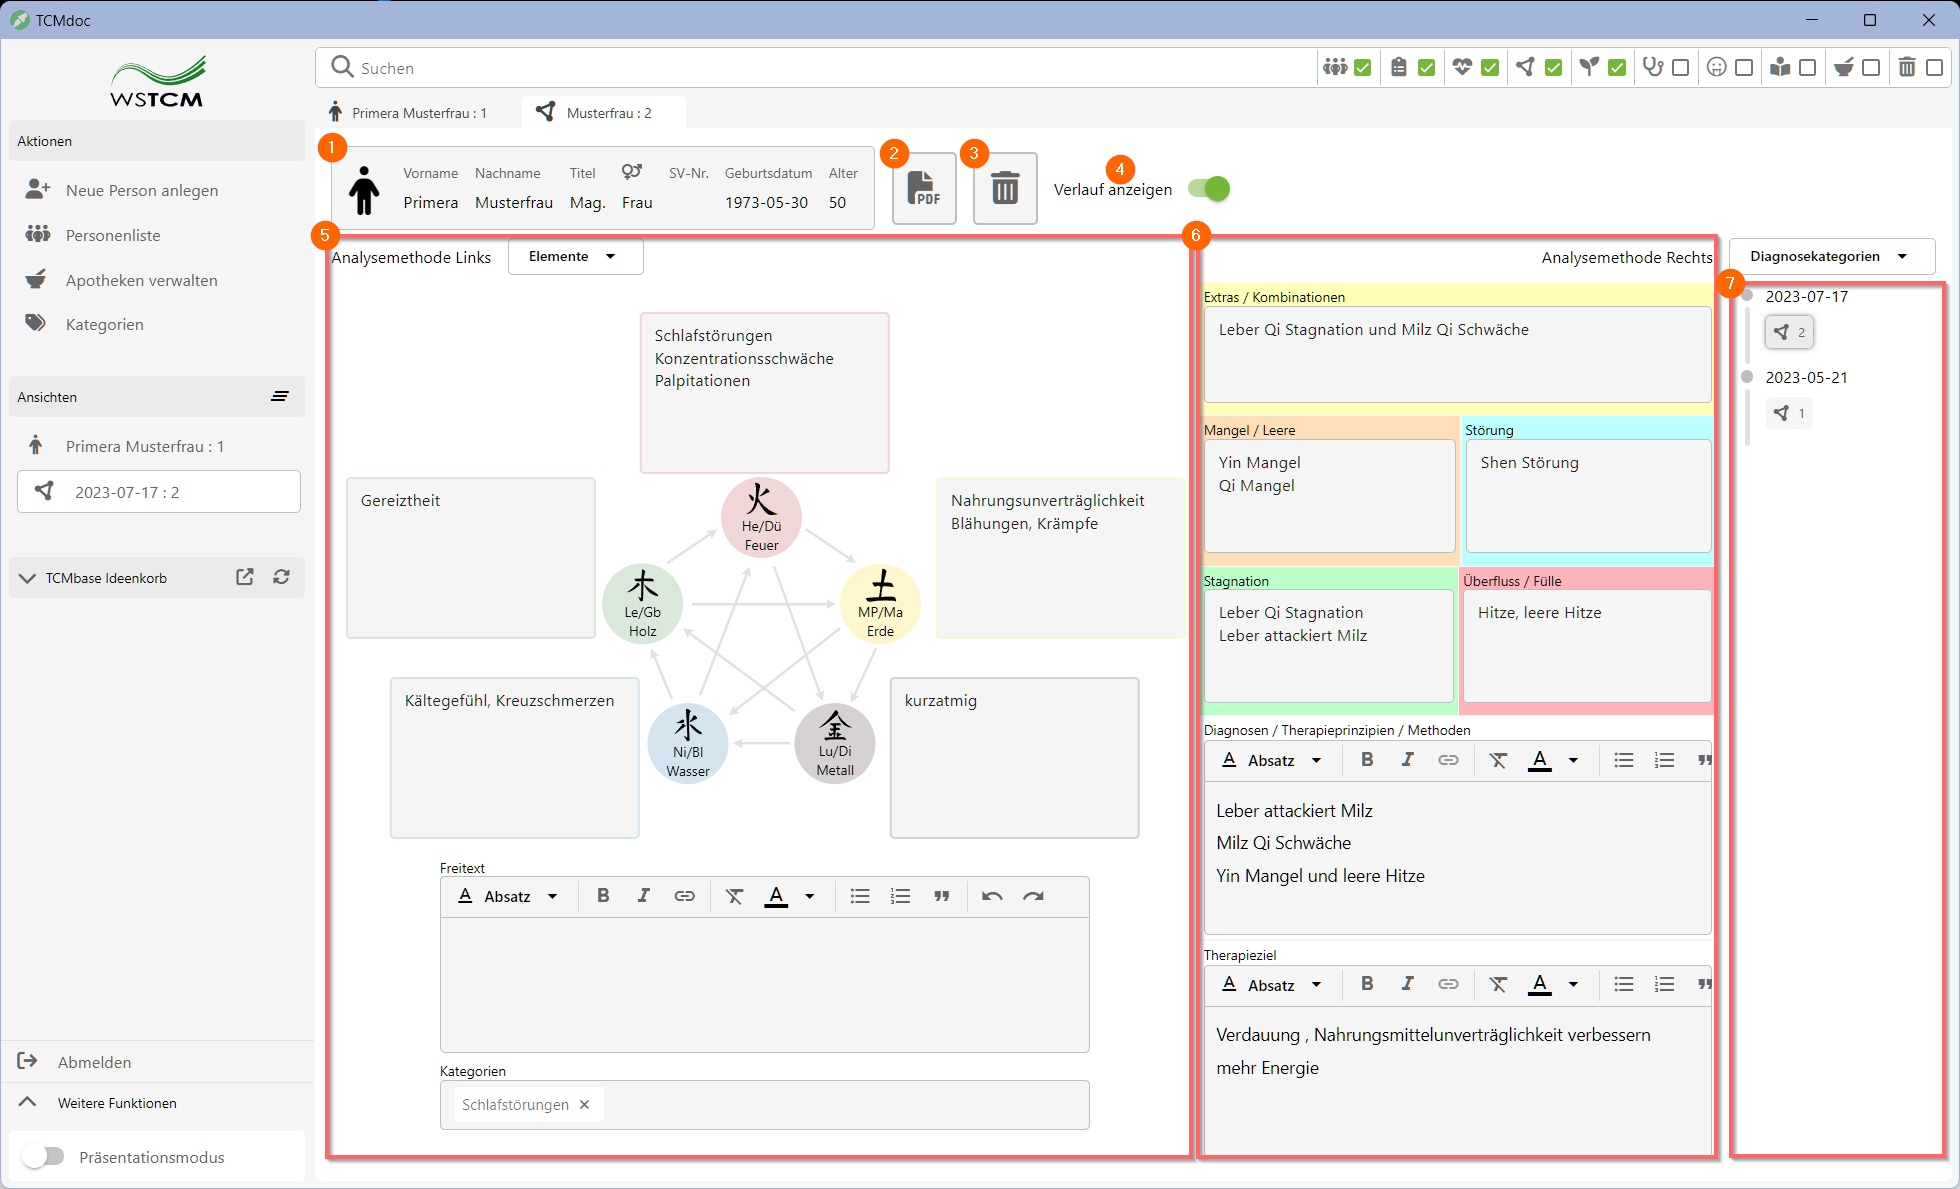
Task: Open the Diagnosekategorien dropdown
Action: tap(1830, 257)
